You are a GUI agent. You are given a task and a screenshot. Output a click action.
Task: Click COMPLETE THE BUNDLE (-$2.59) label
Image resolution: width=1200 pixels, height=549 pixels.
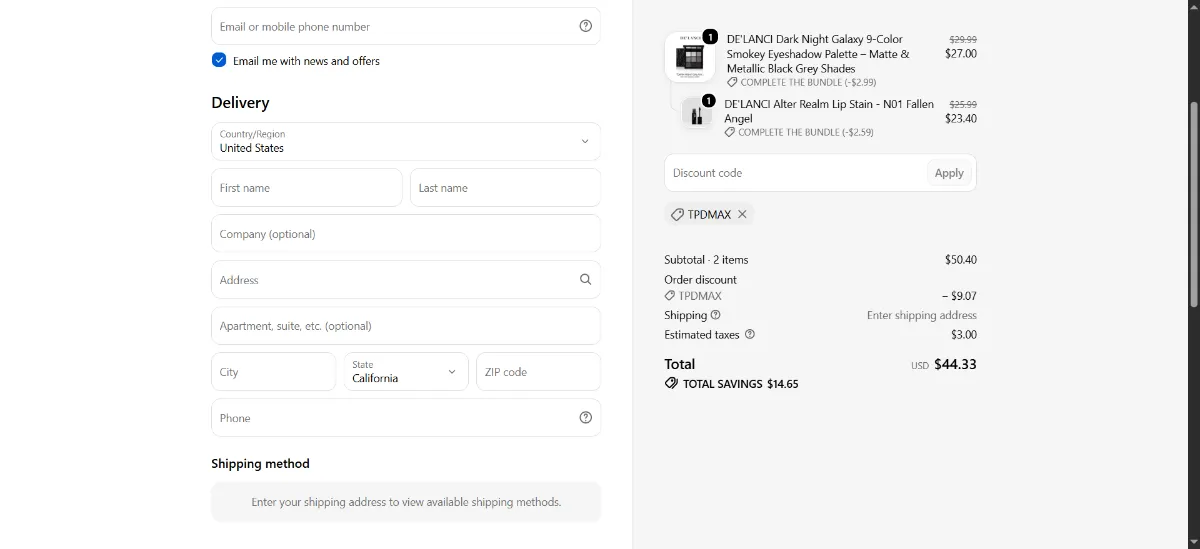806,132
